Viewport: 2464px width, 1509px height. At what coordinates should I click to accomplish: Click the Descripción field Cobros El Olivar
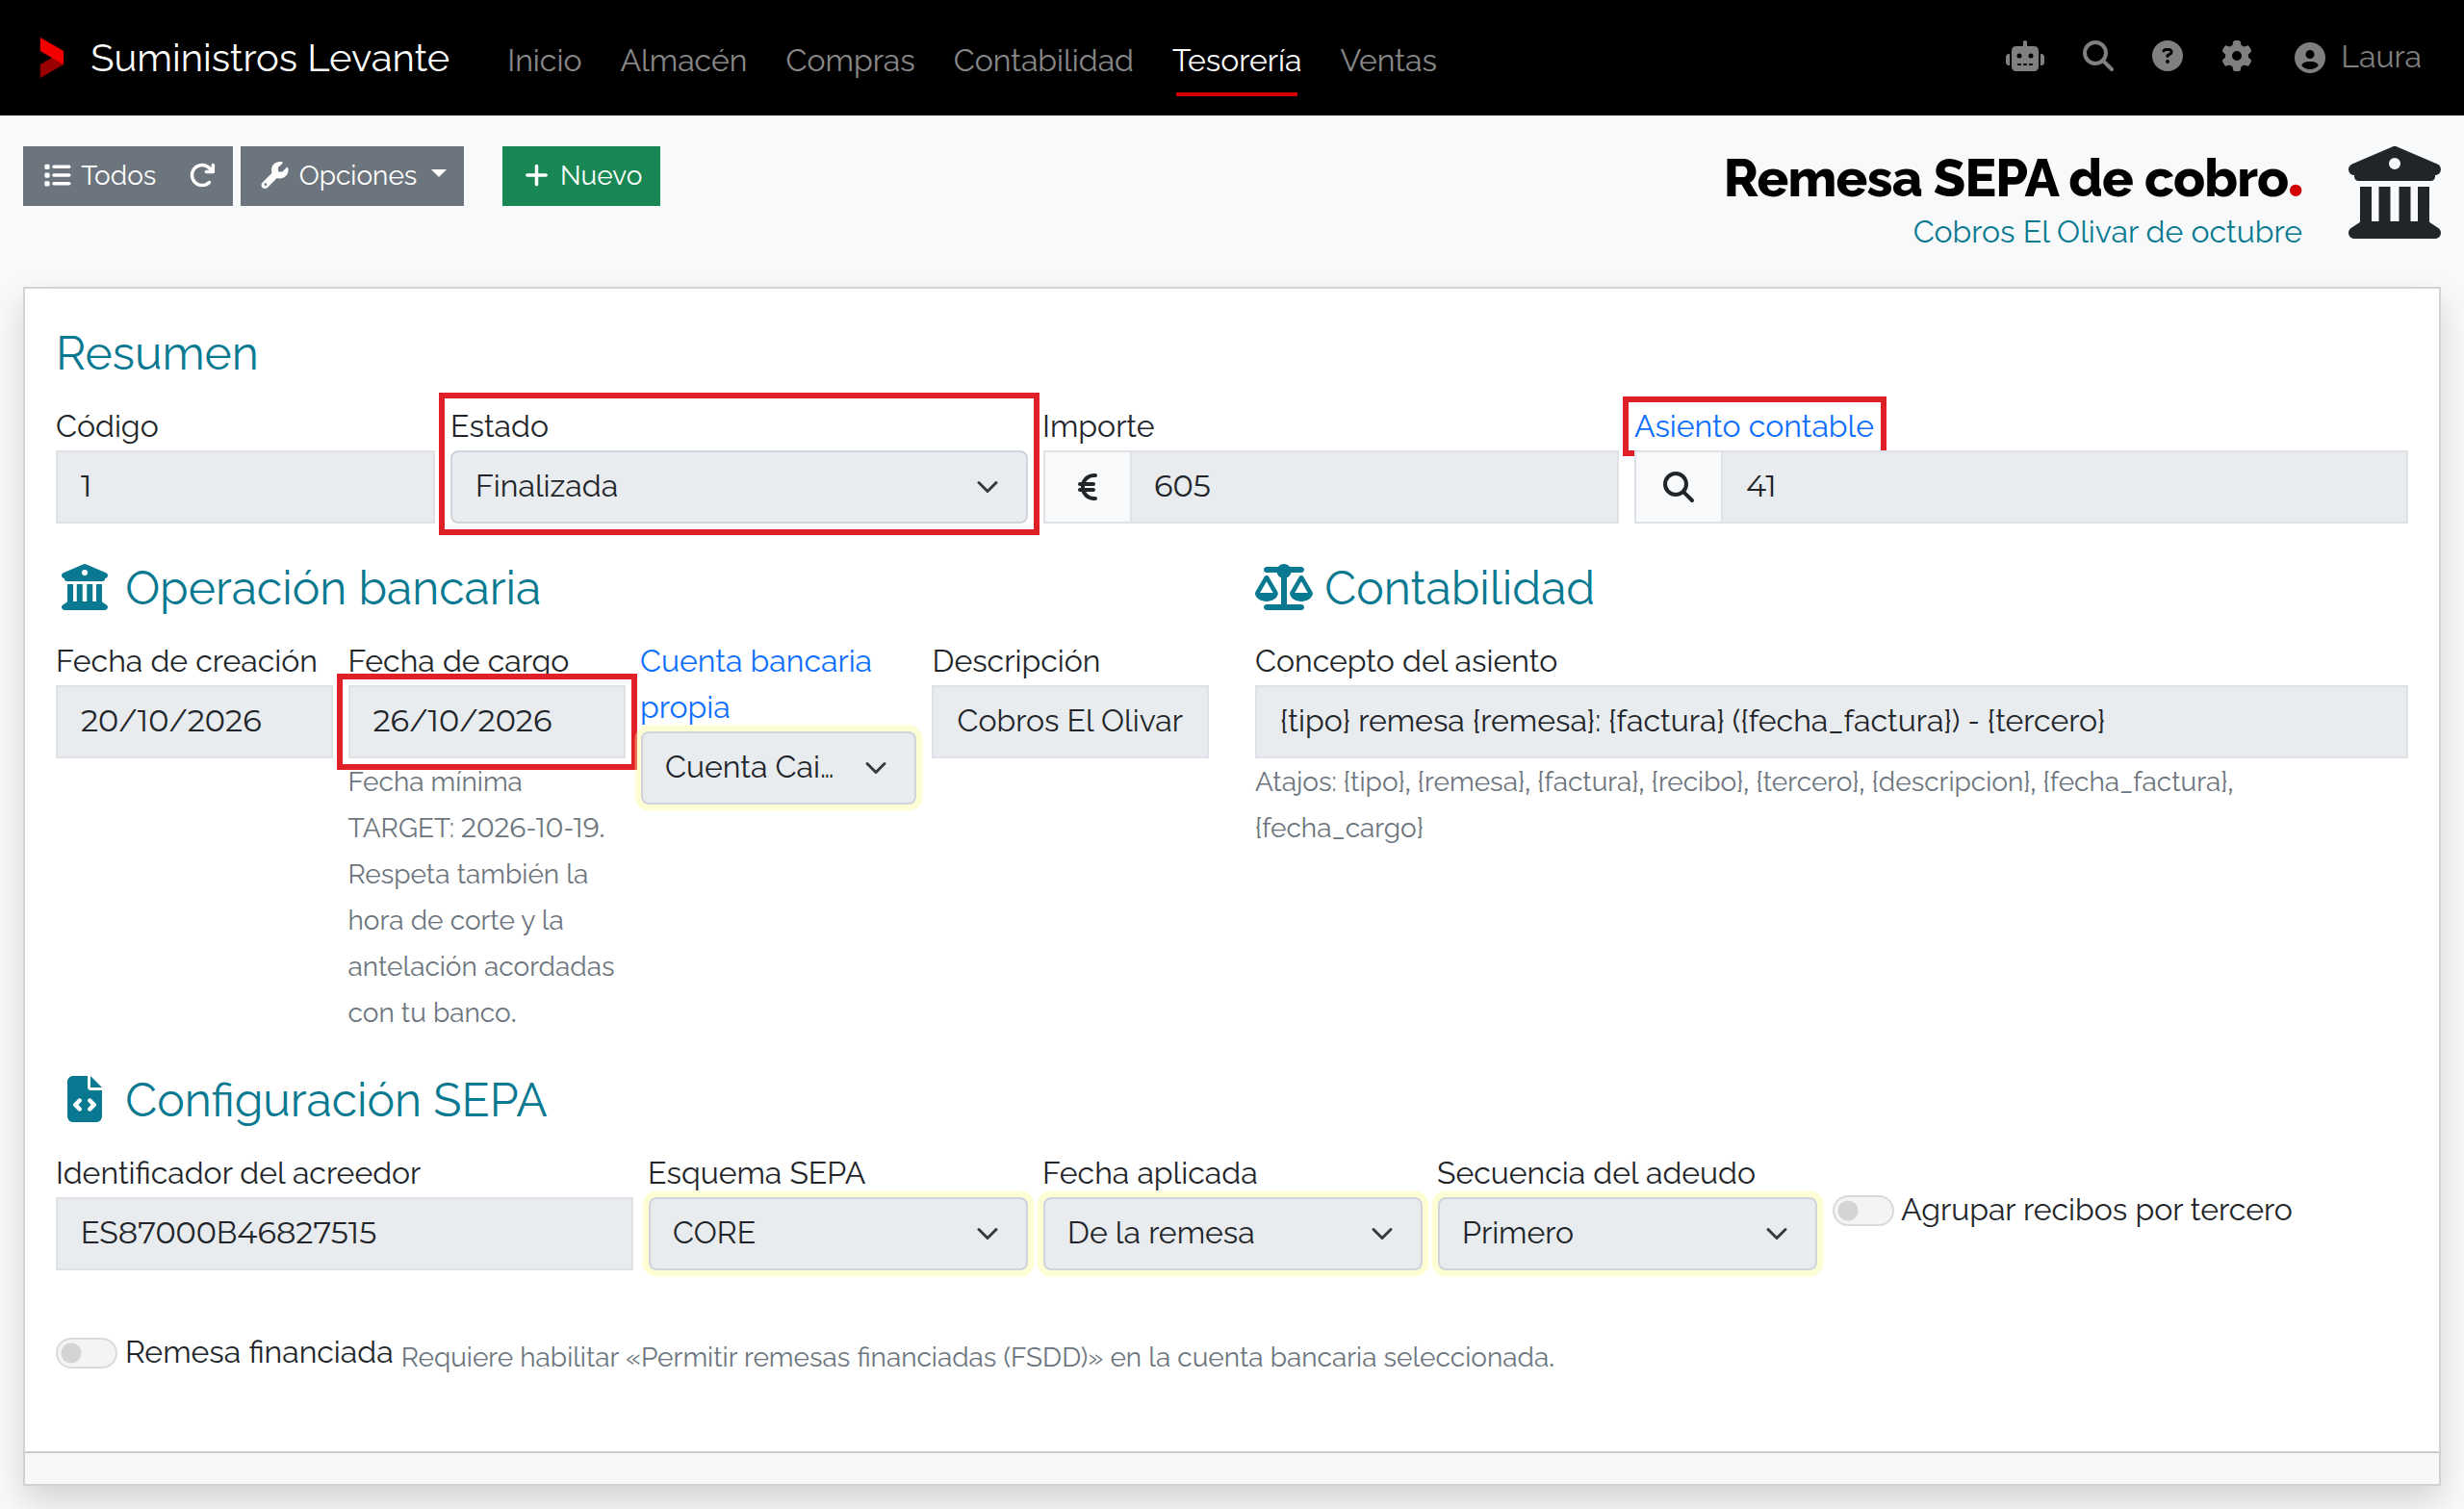tap(1069, 721)
